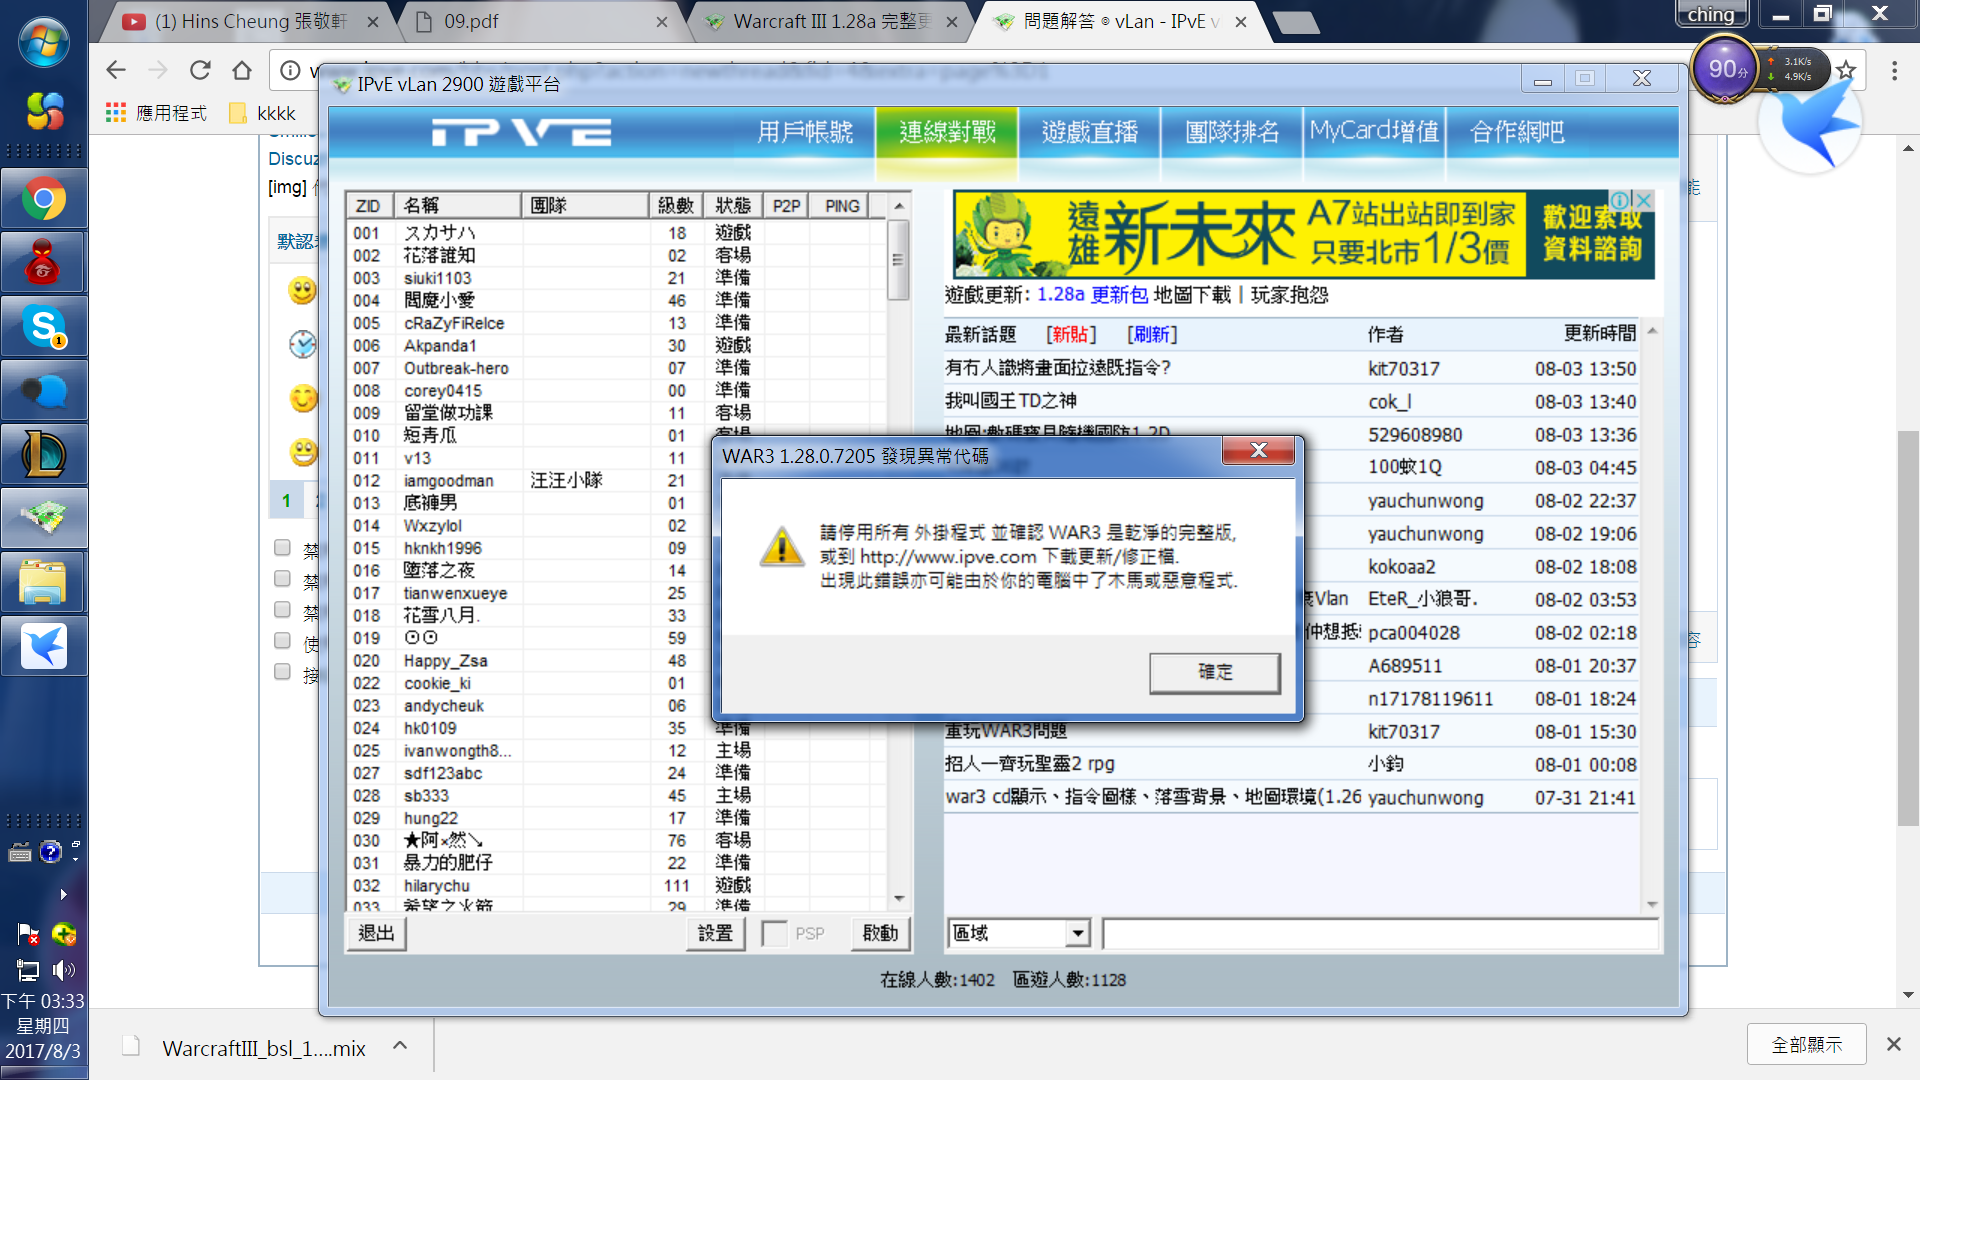Image resolution: width=1980 pixels, height=1237 pixels.
Task: Show hidden tray icons arrow
Action: [x=63, y=894]
